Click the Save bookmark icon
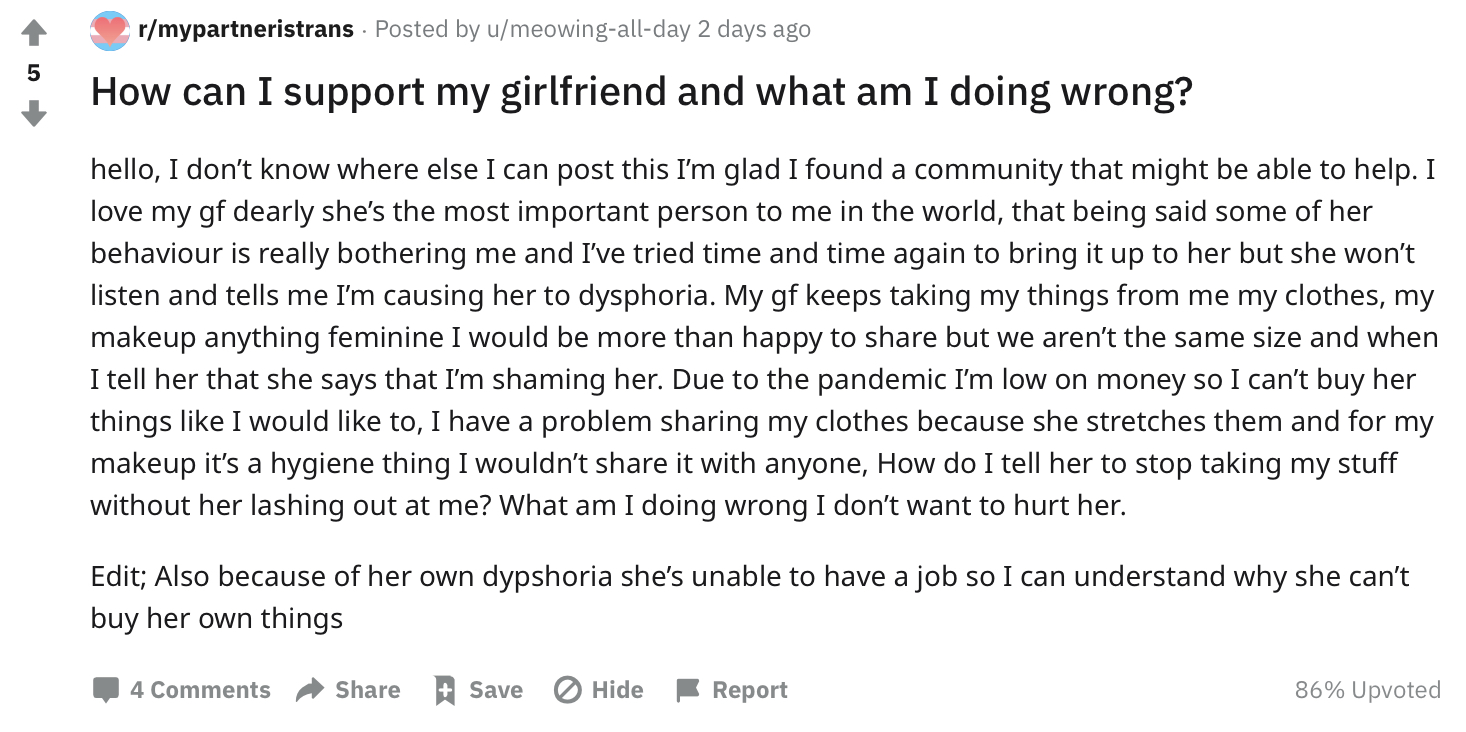 [x=444, y=690]
